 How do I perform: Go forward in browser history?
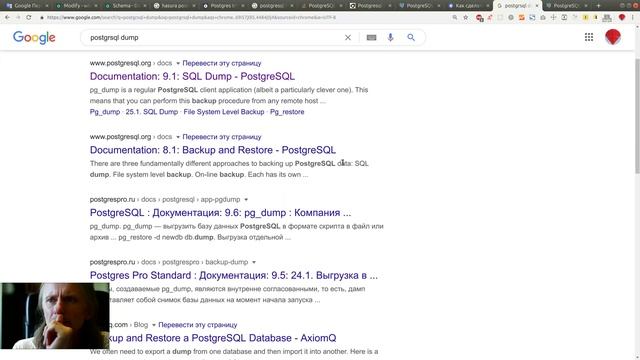tap(18, 18)
